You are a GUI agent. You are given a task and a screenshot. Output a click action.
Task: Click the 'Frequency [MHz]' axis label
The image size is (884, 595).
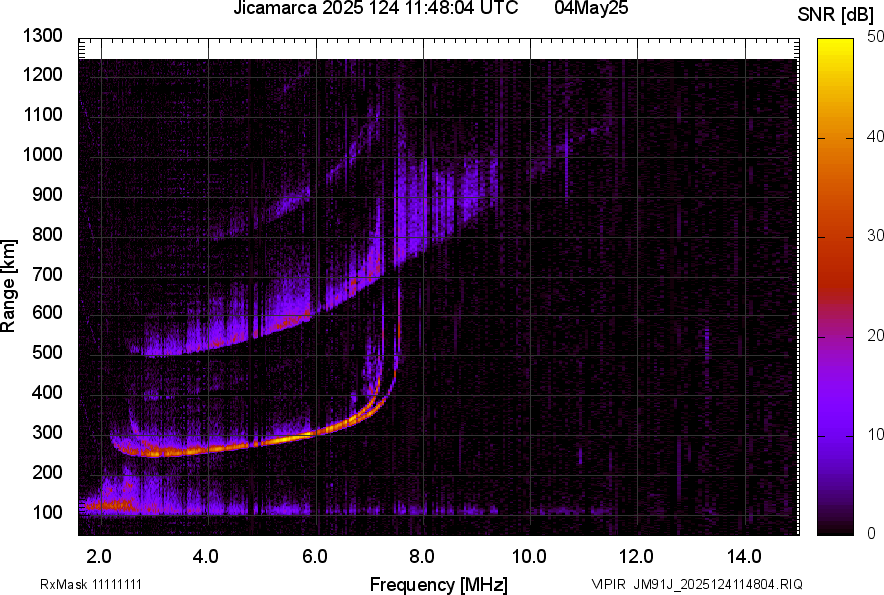point(439,584)
